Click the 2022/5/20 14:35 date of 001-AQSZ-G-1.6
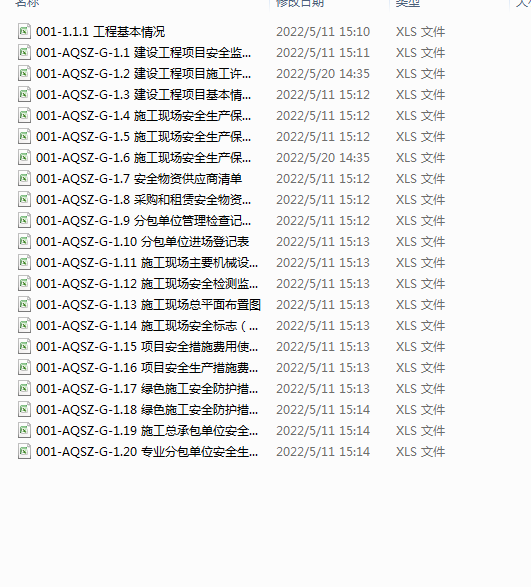The width and height of the screenshot is (531, 587). tap(323, 158)
